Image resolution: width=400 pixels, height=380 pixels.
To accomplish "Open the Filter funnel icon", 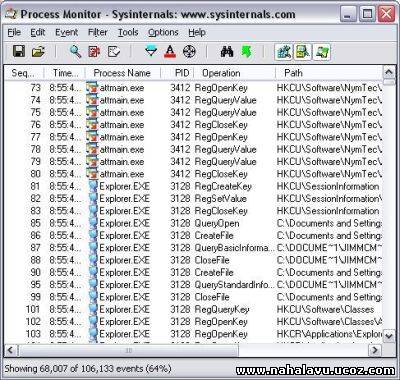I will [x=151, y=52].
